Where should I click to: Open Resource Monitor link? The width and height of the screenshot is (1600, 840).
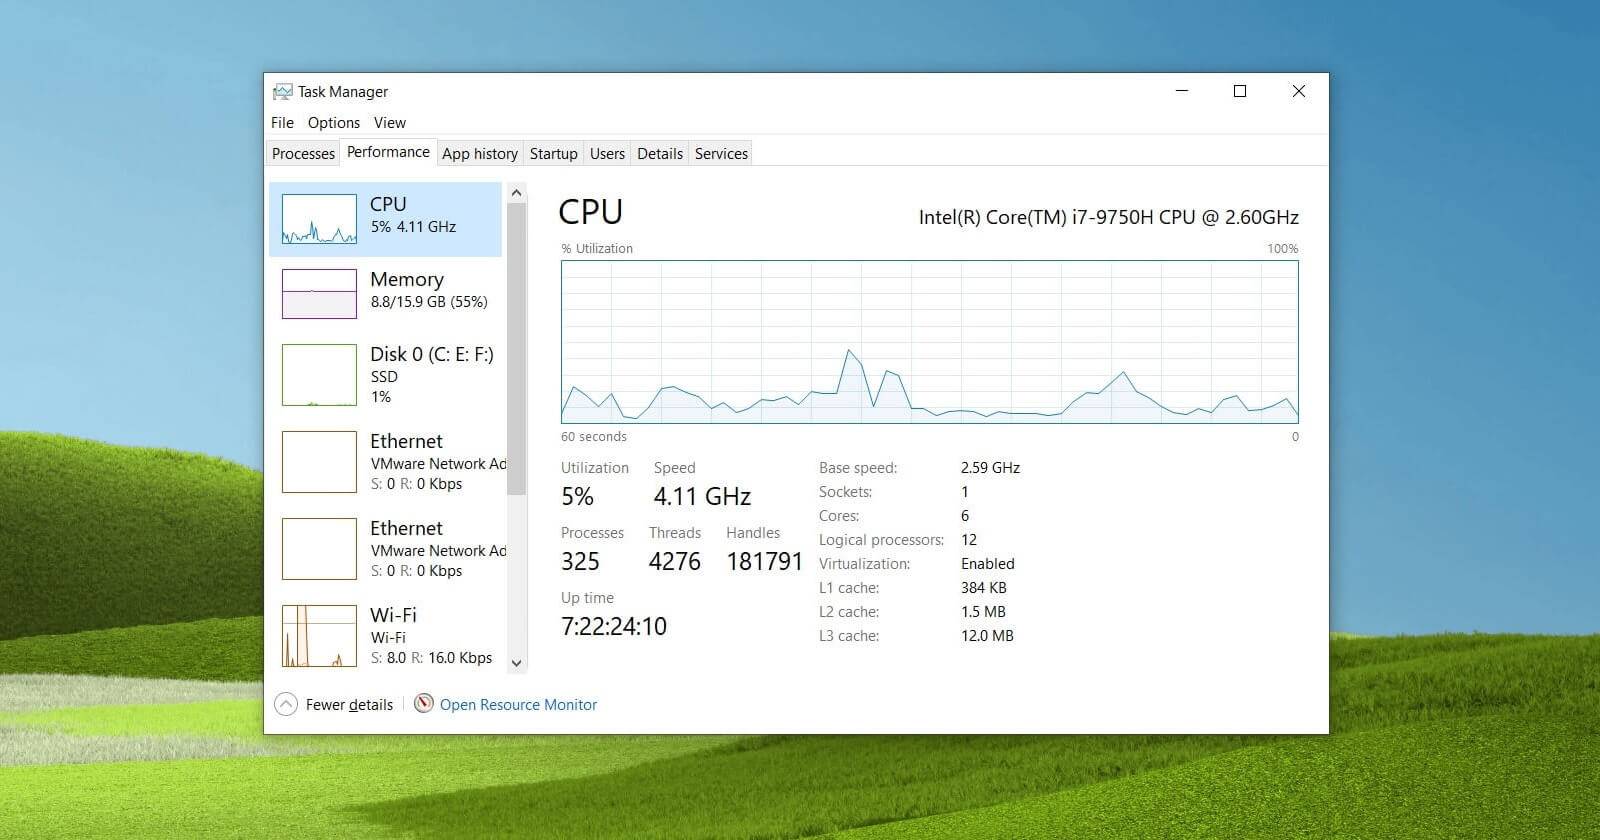click(518, 704)
